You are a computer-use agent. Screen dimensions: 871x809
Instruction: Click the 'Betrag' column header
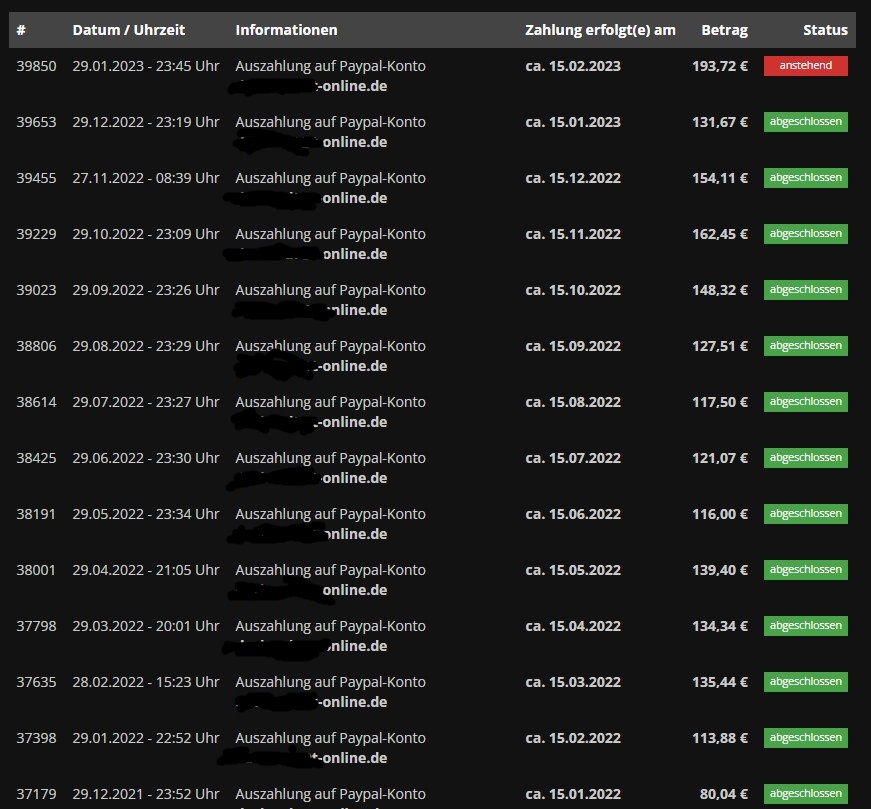tap(724, 30)
